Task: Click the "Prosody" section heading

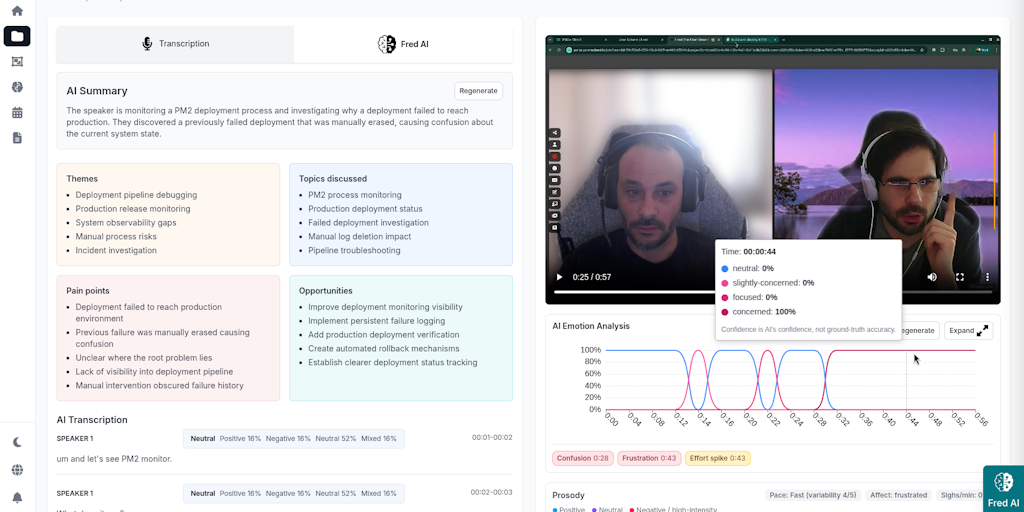Action: 568,495
